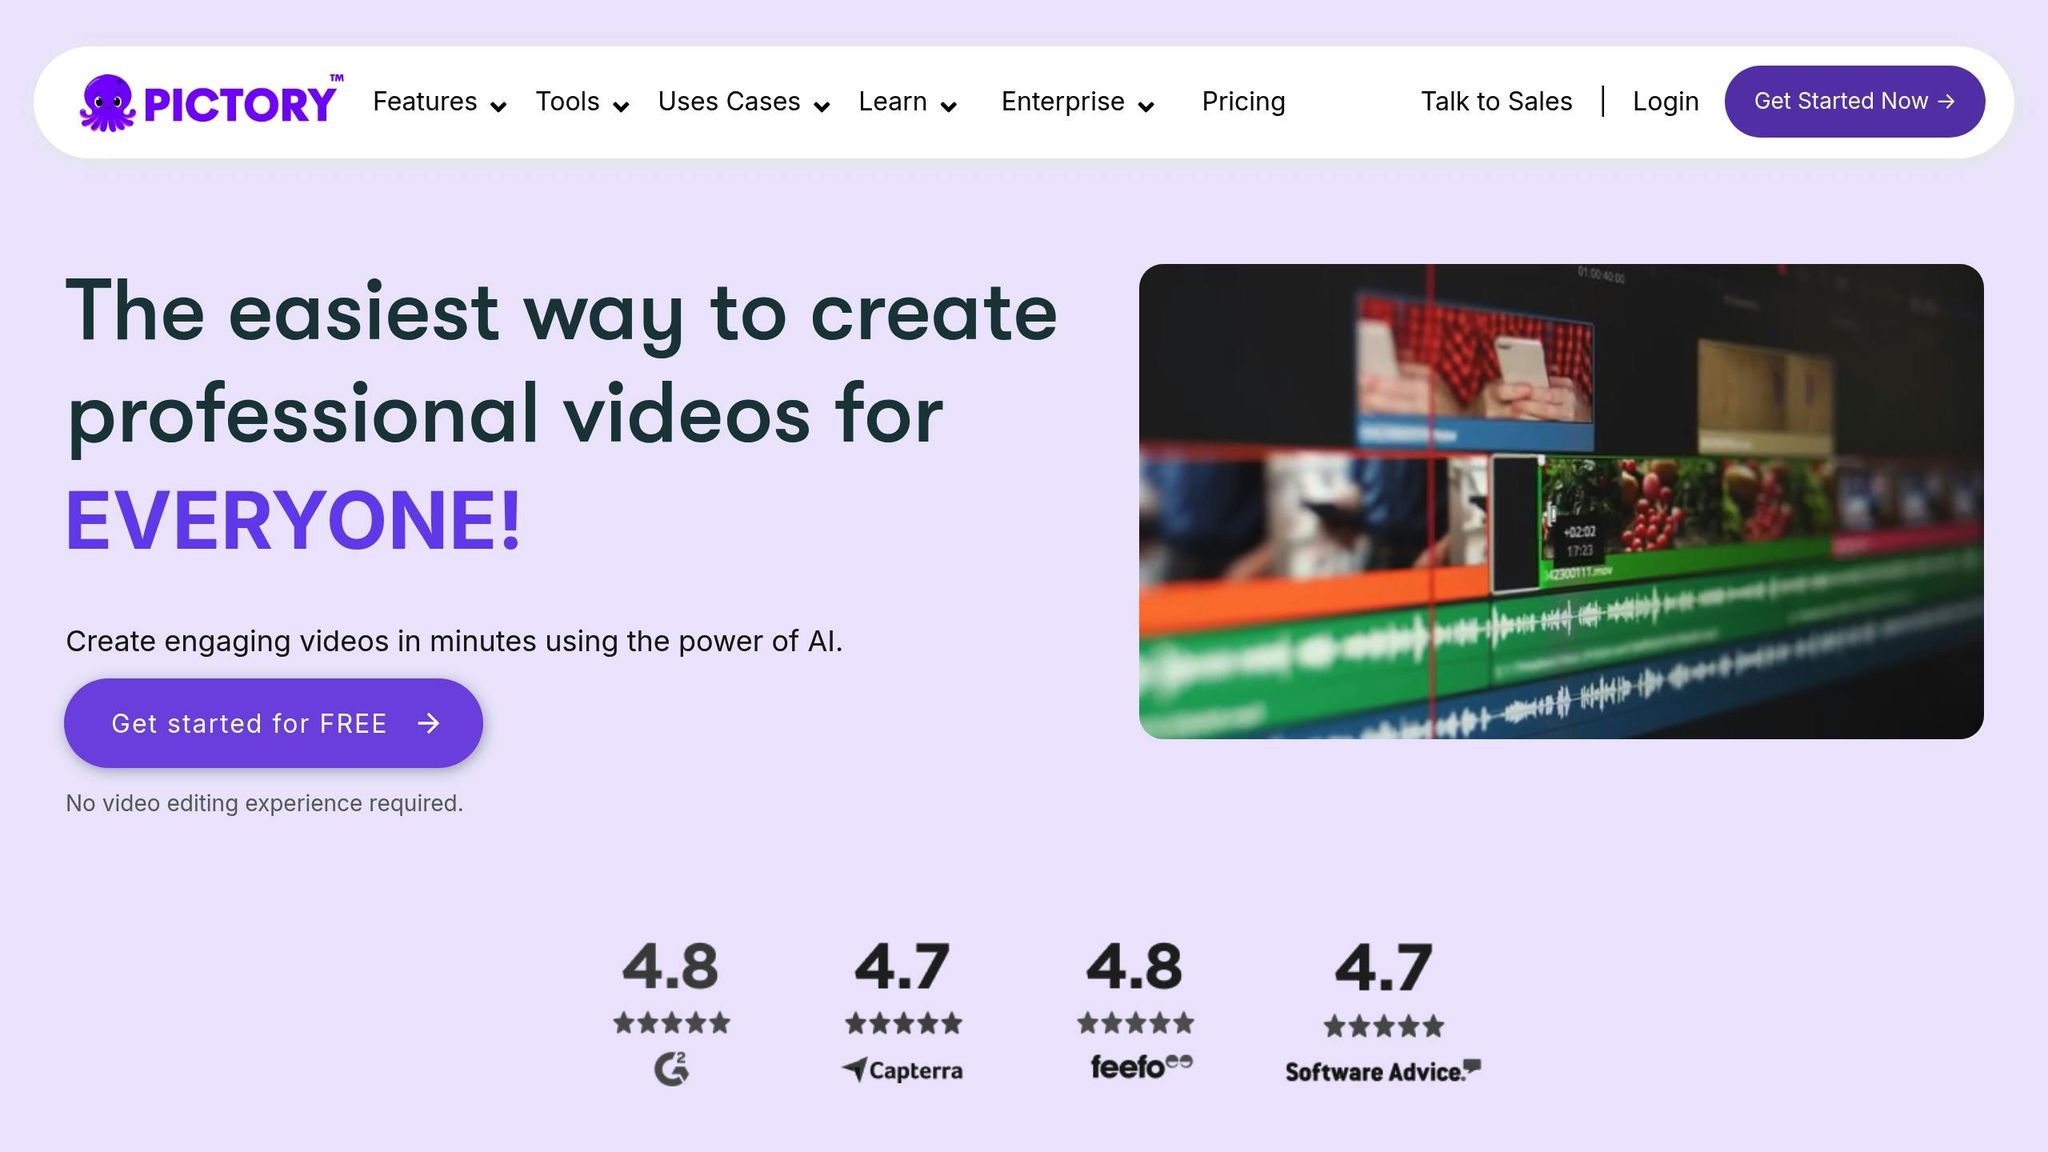Open the Pricing menu item
2048x1152 pixels.
coord(1243,102)
